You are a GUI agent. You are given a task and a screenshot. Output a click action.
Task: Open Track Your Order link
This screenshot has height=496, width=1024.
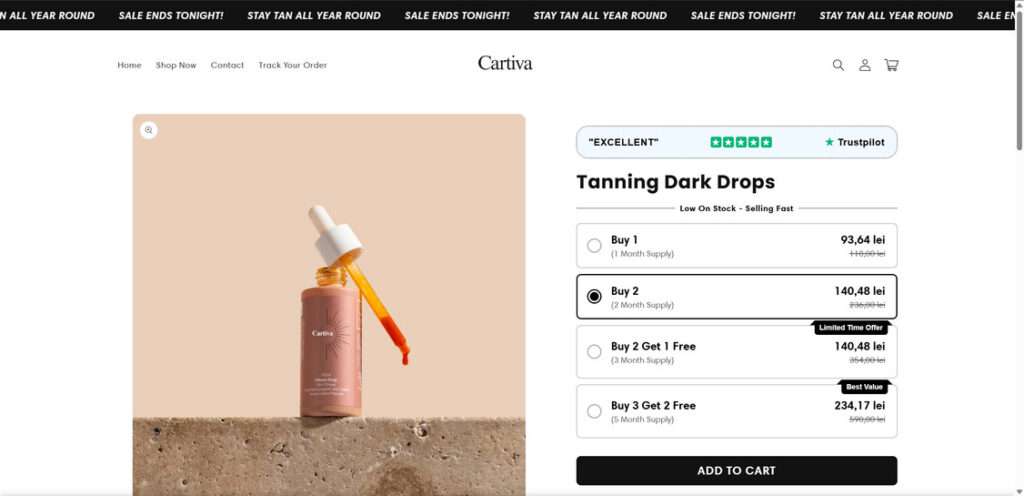tap(292, 65)
